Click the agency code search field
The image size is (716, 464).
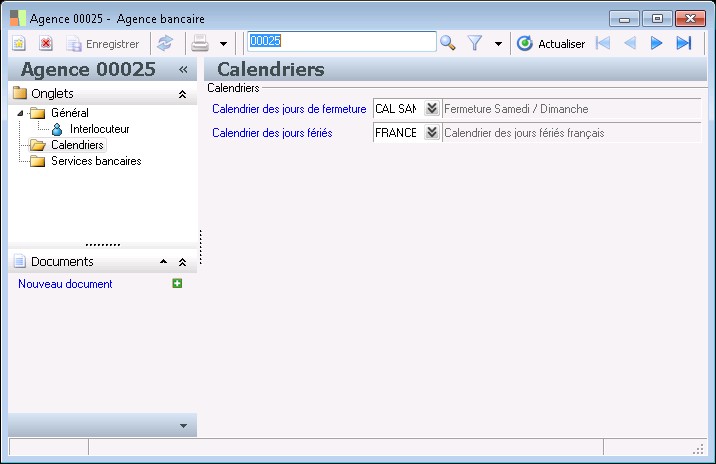(x=342, y=42)
